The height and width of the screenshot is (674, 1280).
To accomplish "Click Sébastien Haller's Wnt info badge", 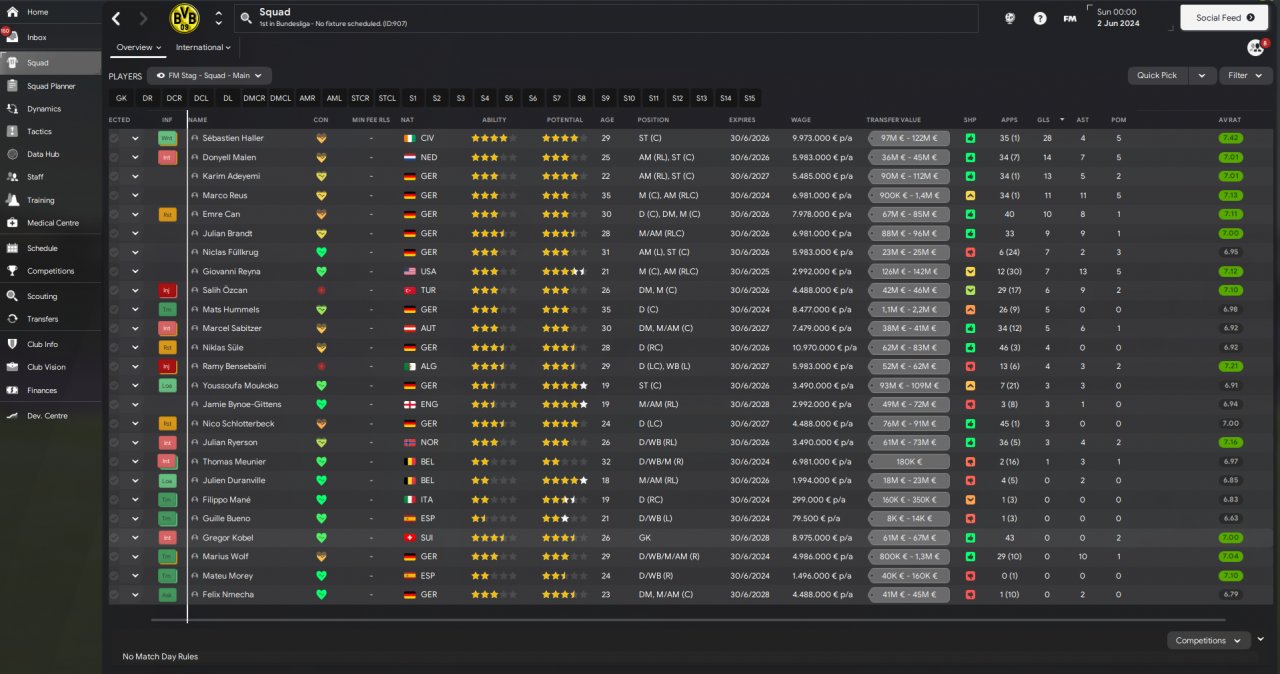I will 167,138.
